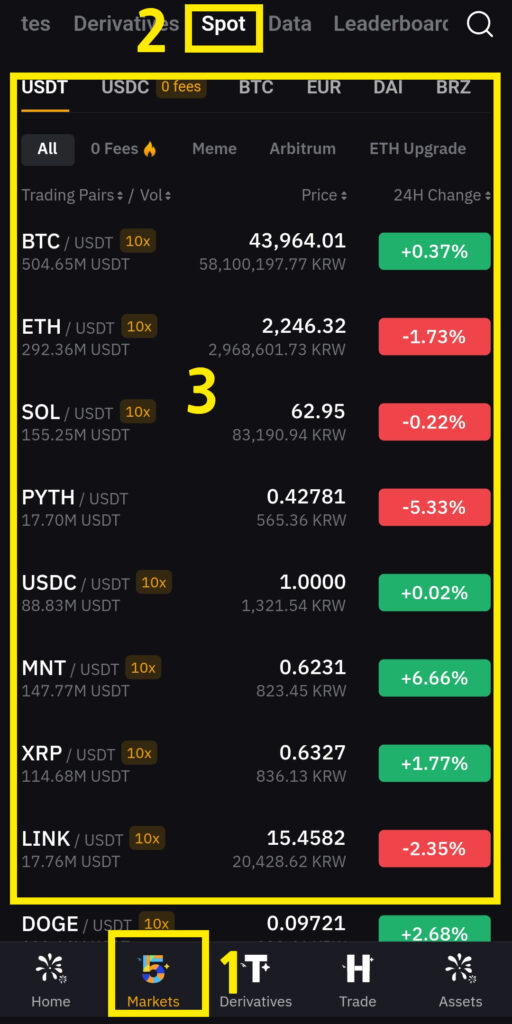The image size is (512, 1024).
Task: Switch to the USDC quote tab
Action: [125, 87]
